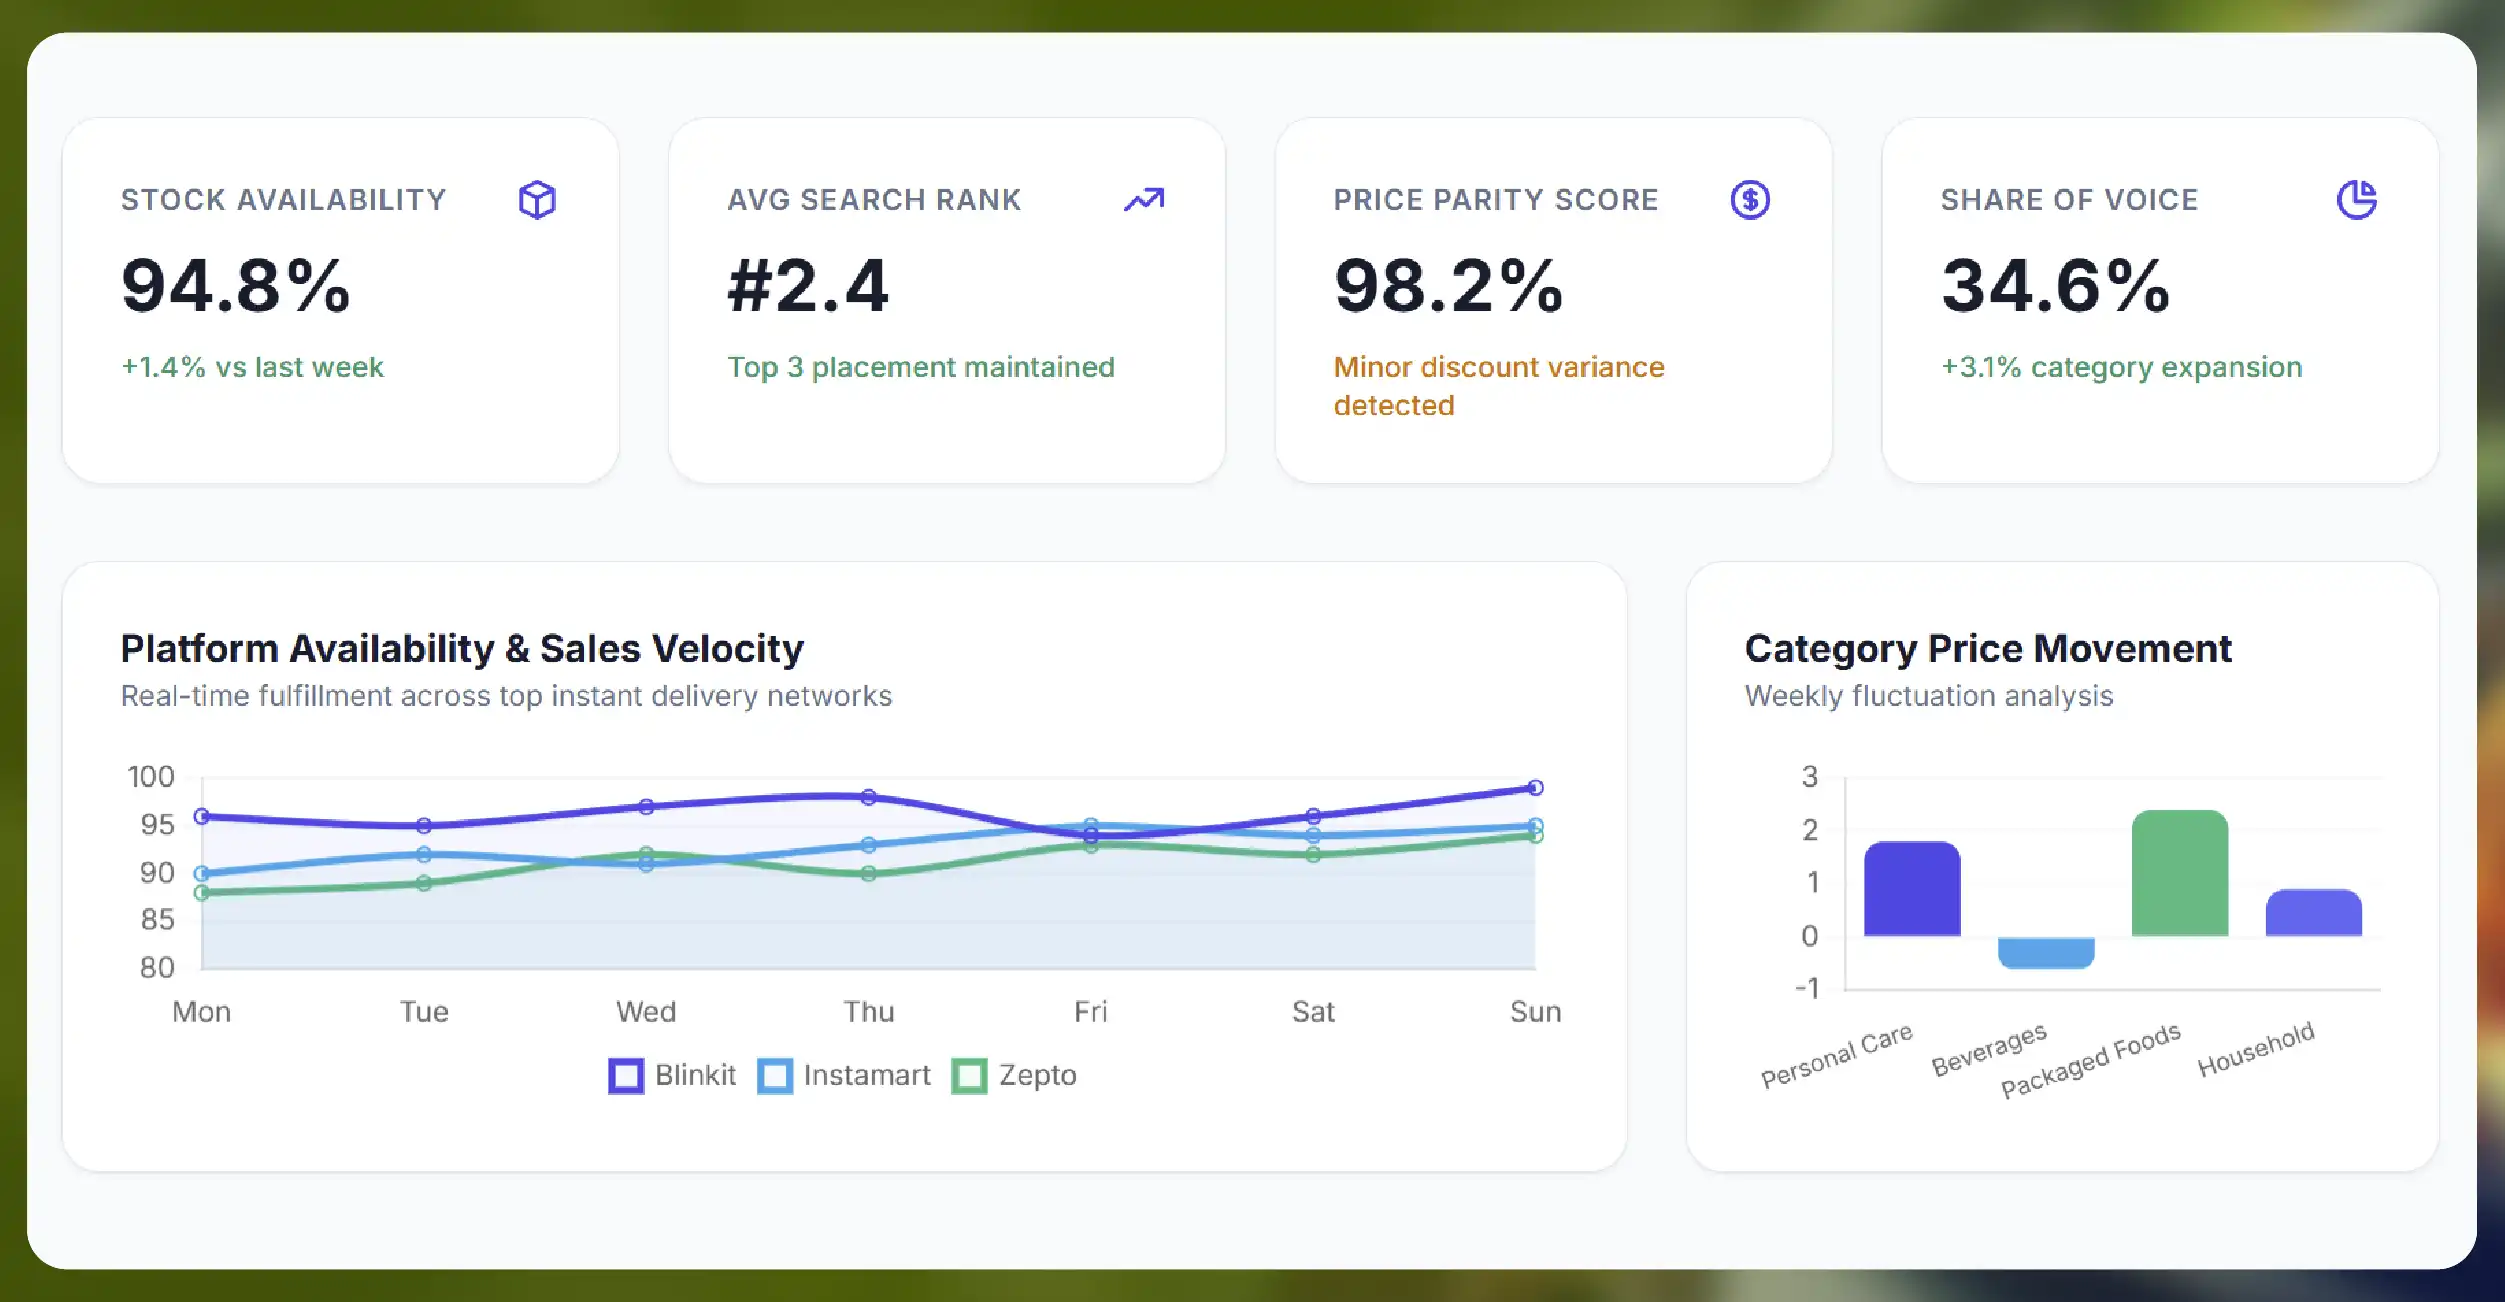Click '+3.1% category expansion' text
2505x1302 pixels.
tap(2122, 368)
